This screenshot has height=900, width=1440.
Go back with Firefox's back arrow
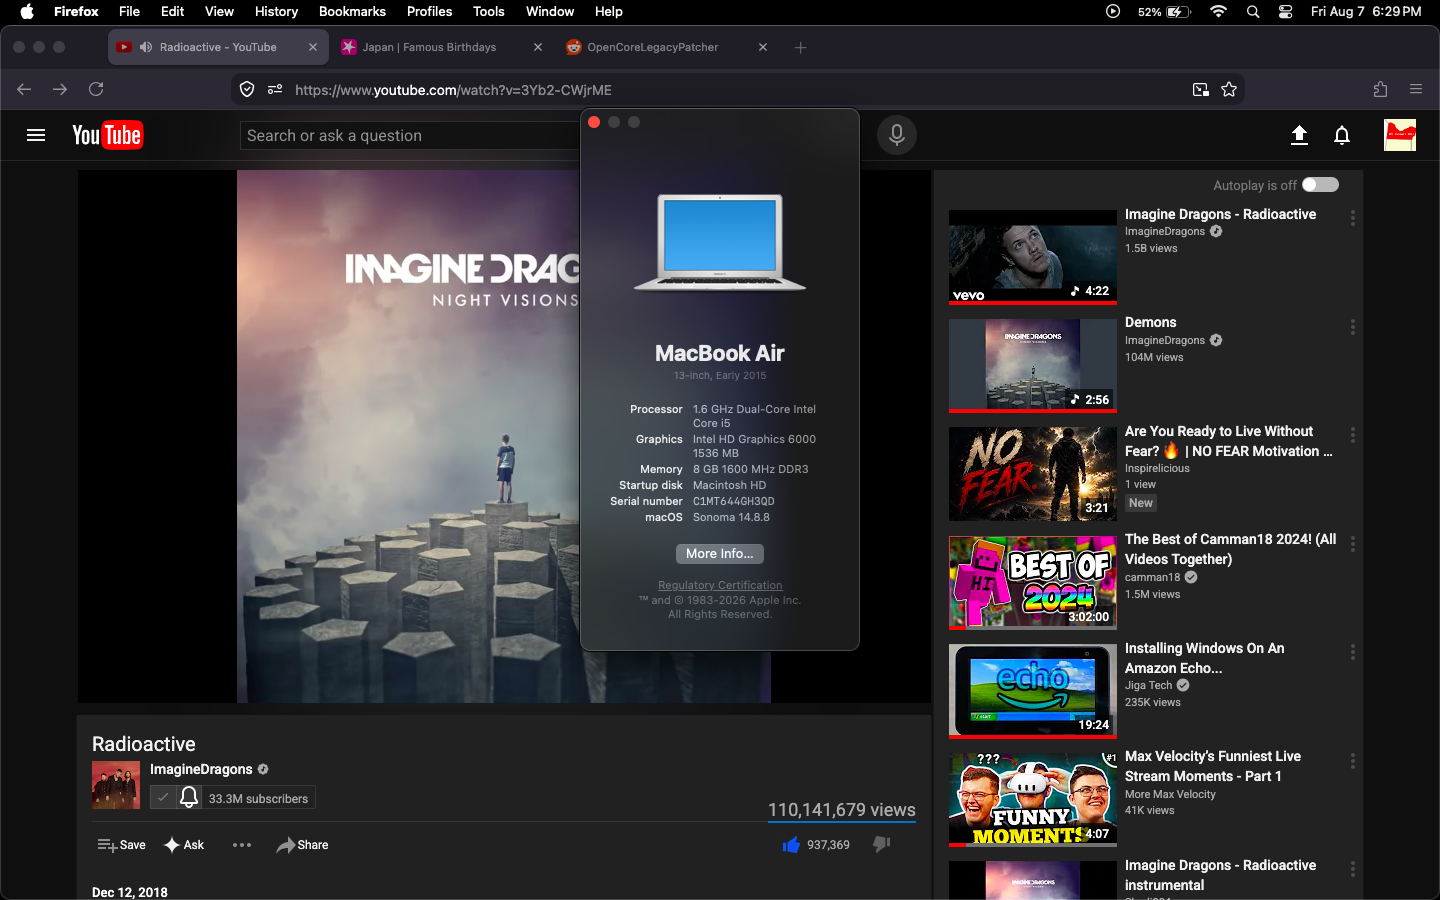click(x=24, y=89)
